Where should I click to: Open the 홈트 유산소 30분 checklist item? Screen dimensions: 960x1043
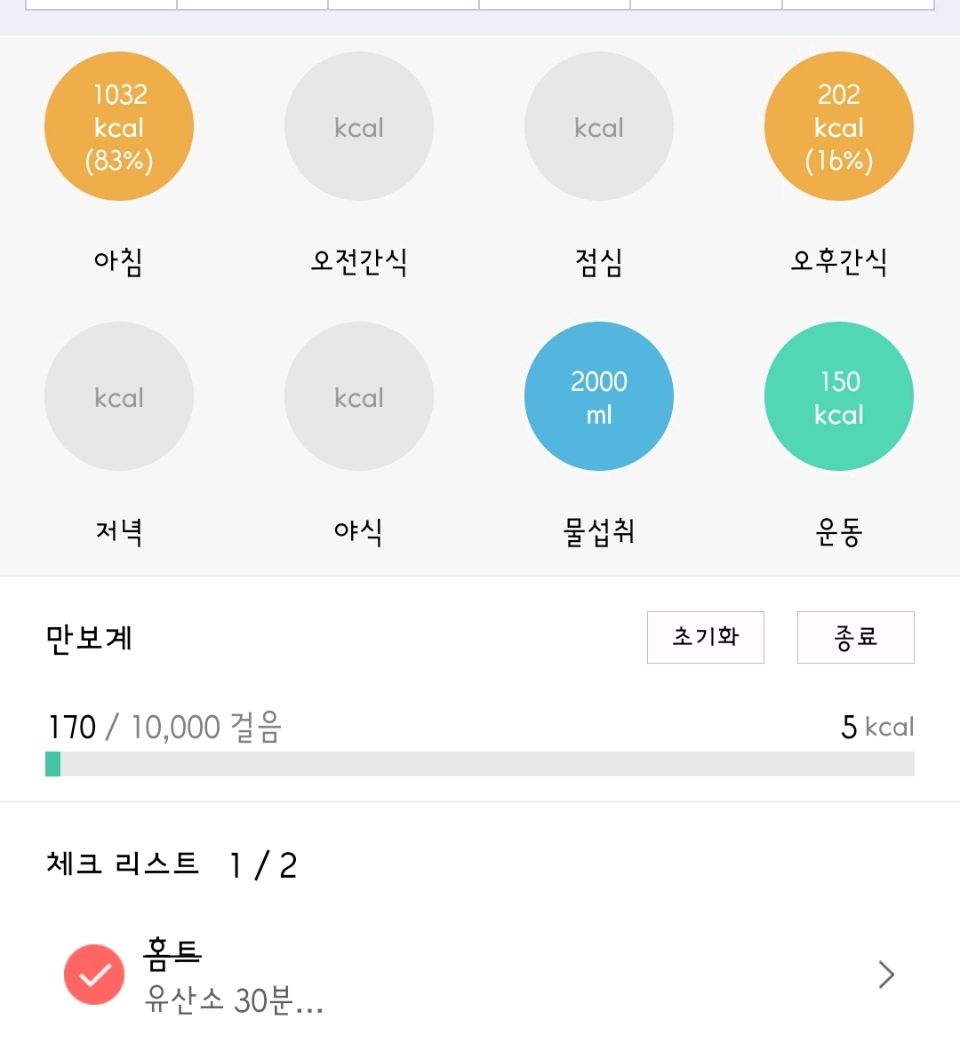coord(480,975)
